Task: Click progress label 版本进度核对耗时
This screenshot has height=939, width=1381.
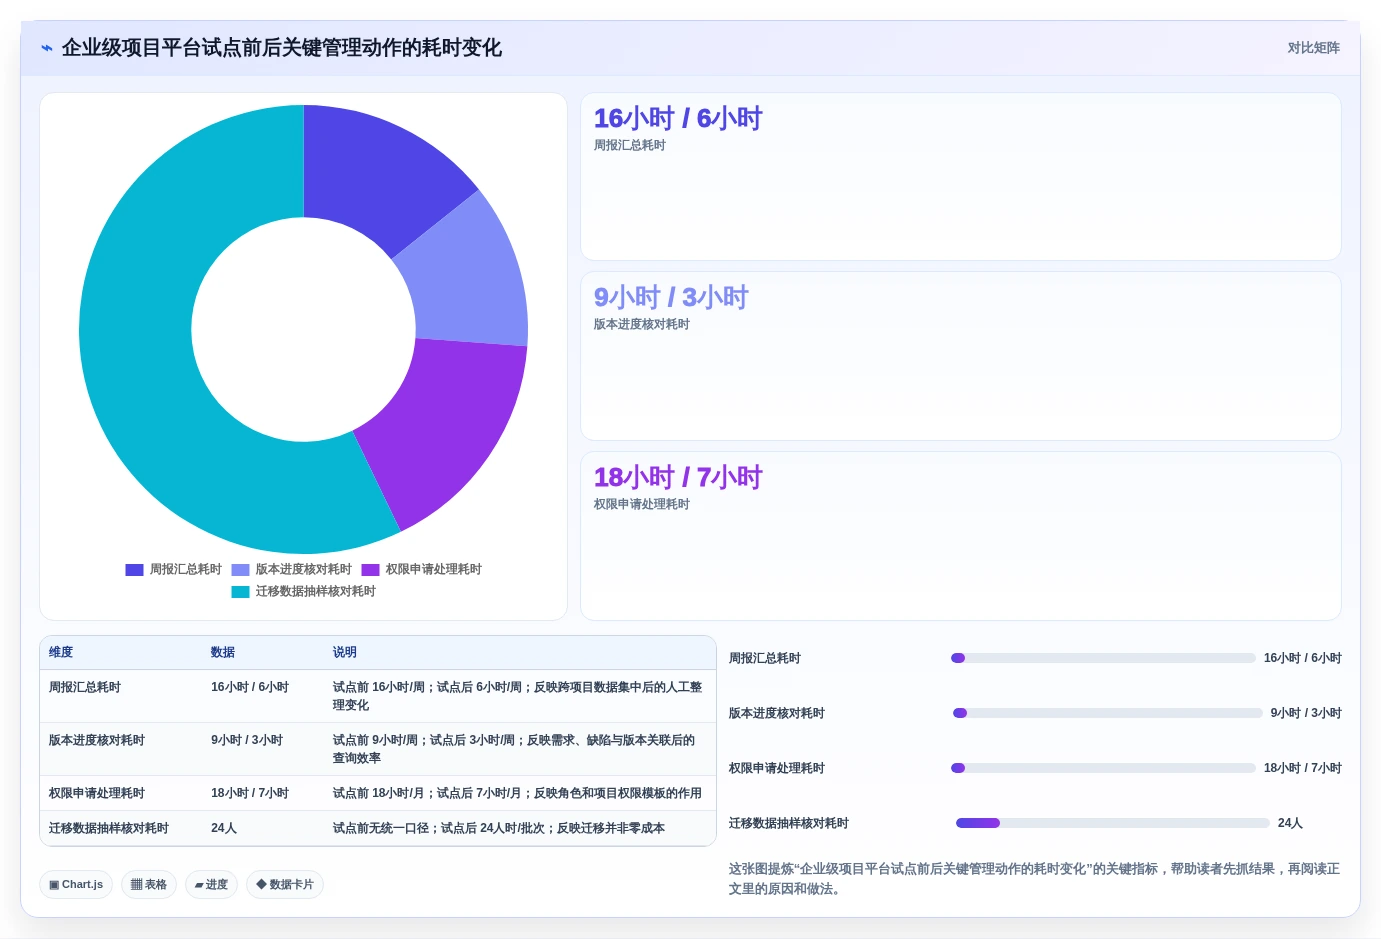Action: coord(777,713)
